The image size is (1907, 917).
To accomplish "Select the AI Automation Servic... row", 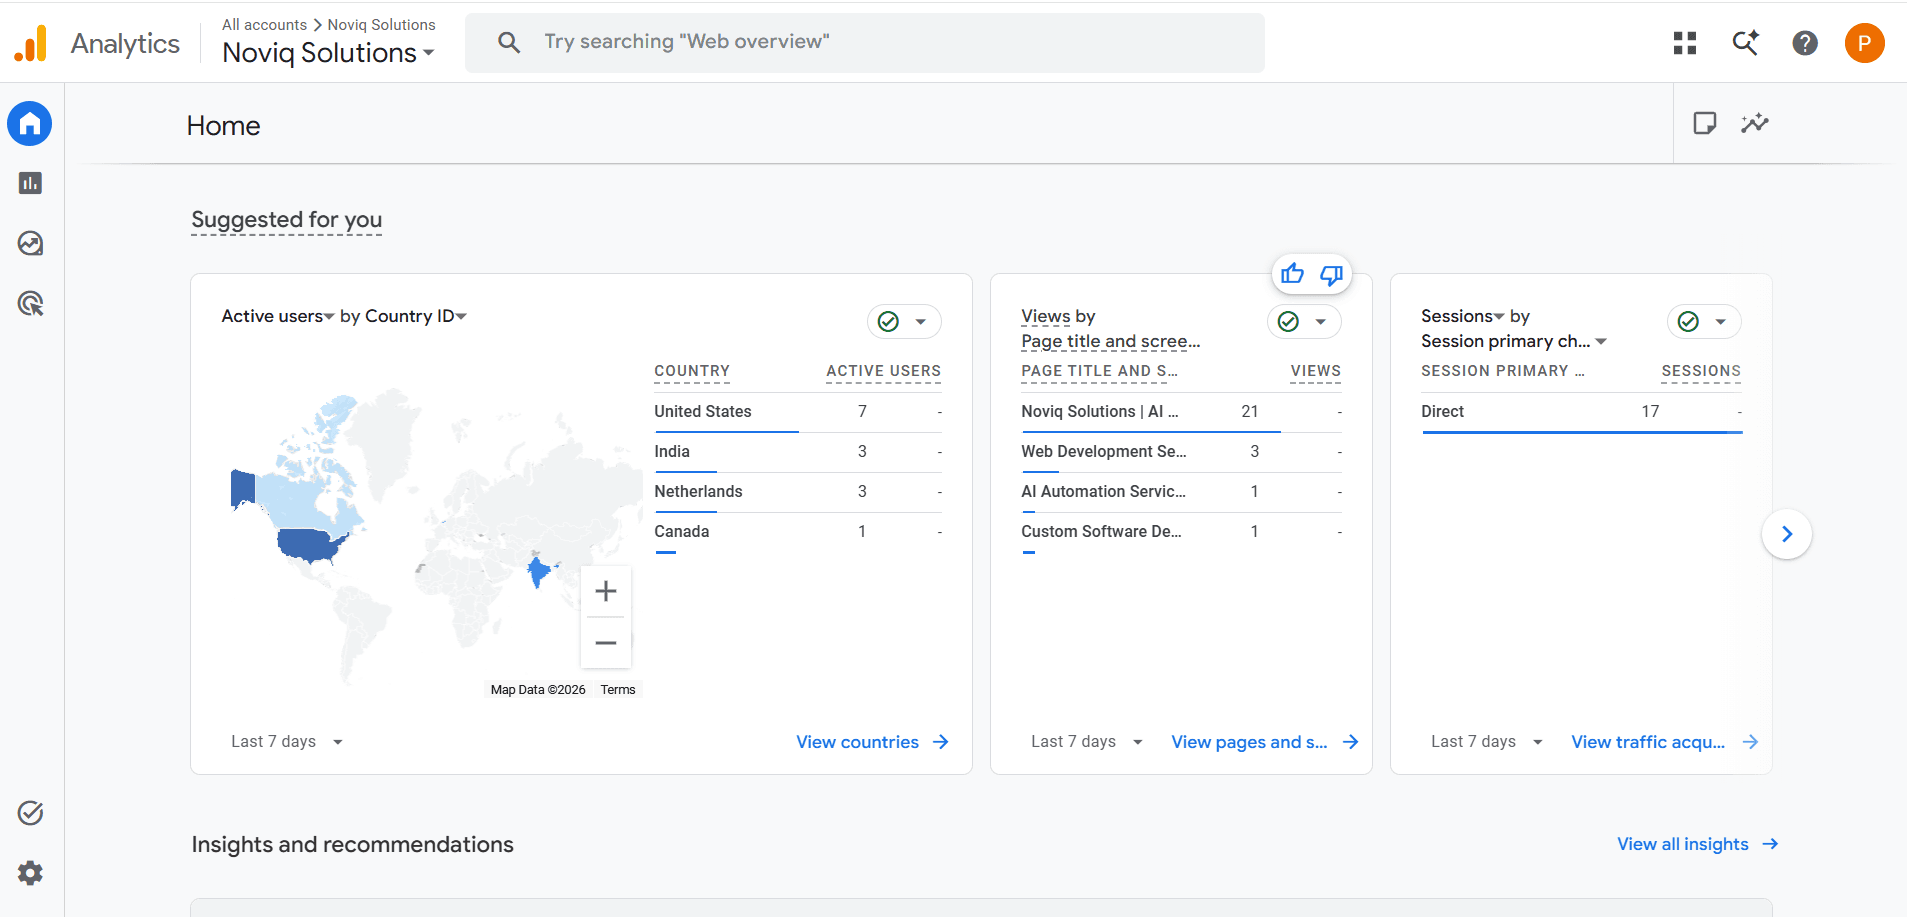I will point(1181,492).
